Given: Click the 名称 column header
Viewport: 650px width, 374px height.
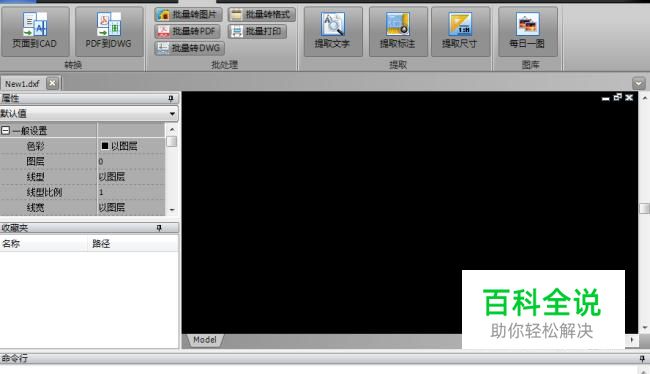Looking at the screenshot, I should [44, 243].
